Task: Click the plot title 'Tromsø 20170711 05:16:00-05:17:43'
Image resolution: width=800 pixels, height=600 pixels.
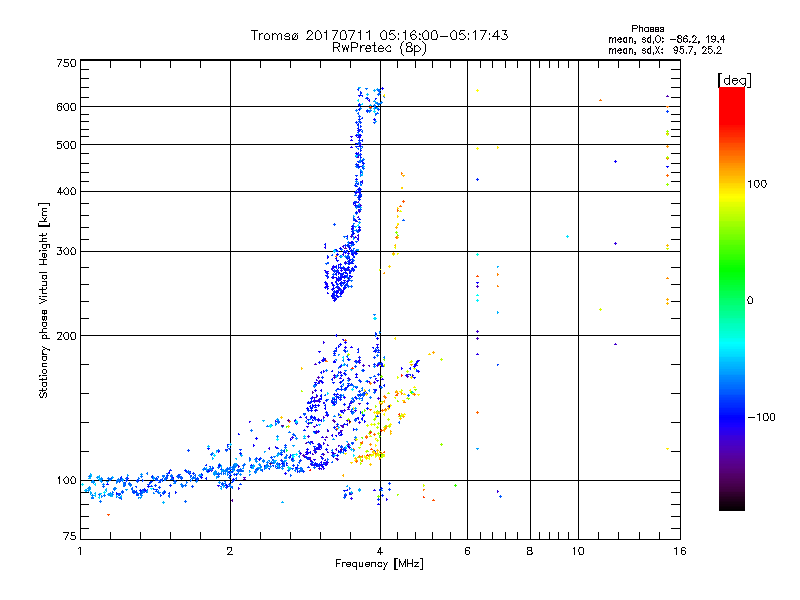Action: point(379,35)
